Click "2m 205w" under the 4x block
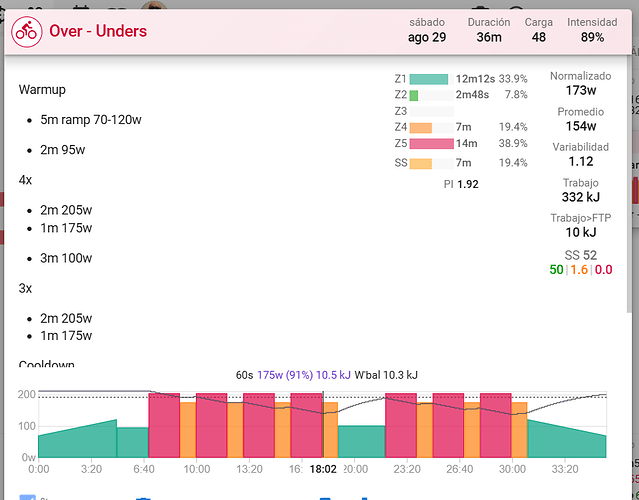 (66, 210)
